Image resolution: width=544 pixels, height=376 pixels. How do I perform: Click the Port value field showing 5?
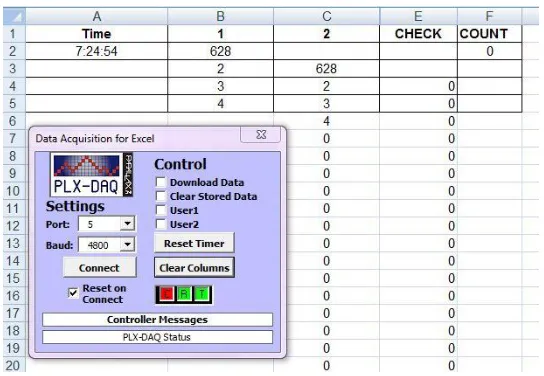[x=99, y=224]
